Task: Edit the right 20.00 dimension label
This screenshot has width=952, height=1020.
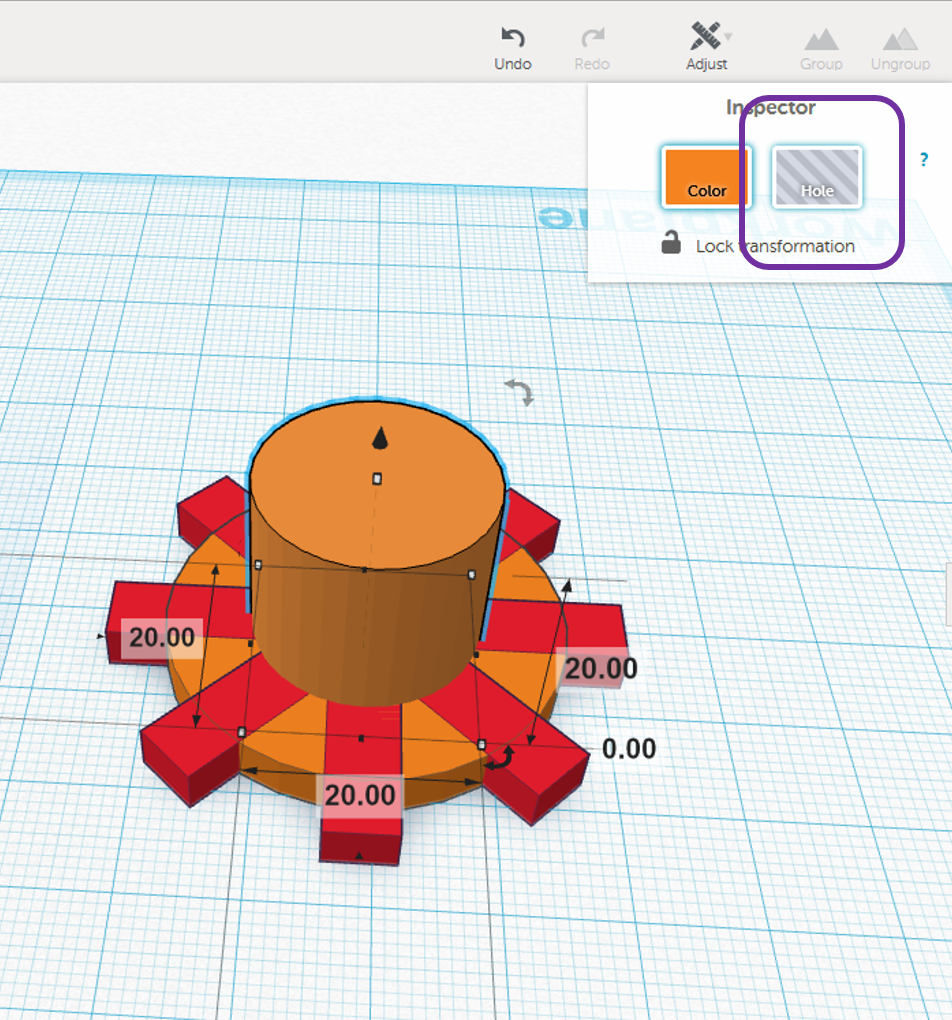Action: [x=600, y=668]
